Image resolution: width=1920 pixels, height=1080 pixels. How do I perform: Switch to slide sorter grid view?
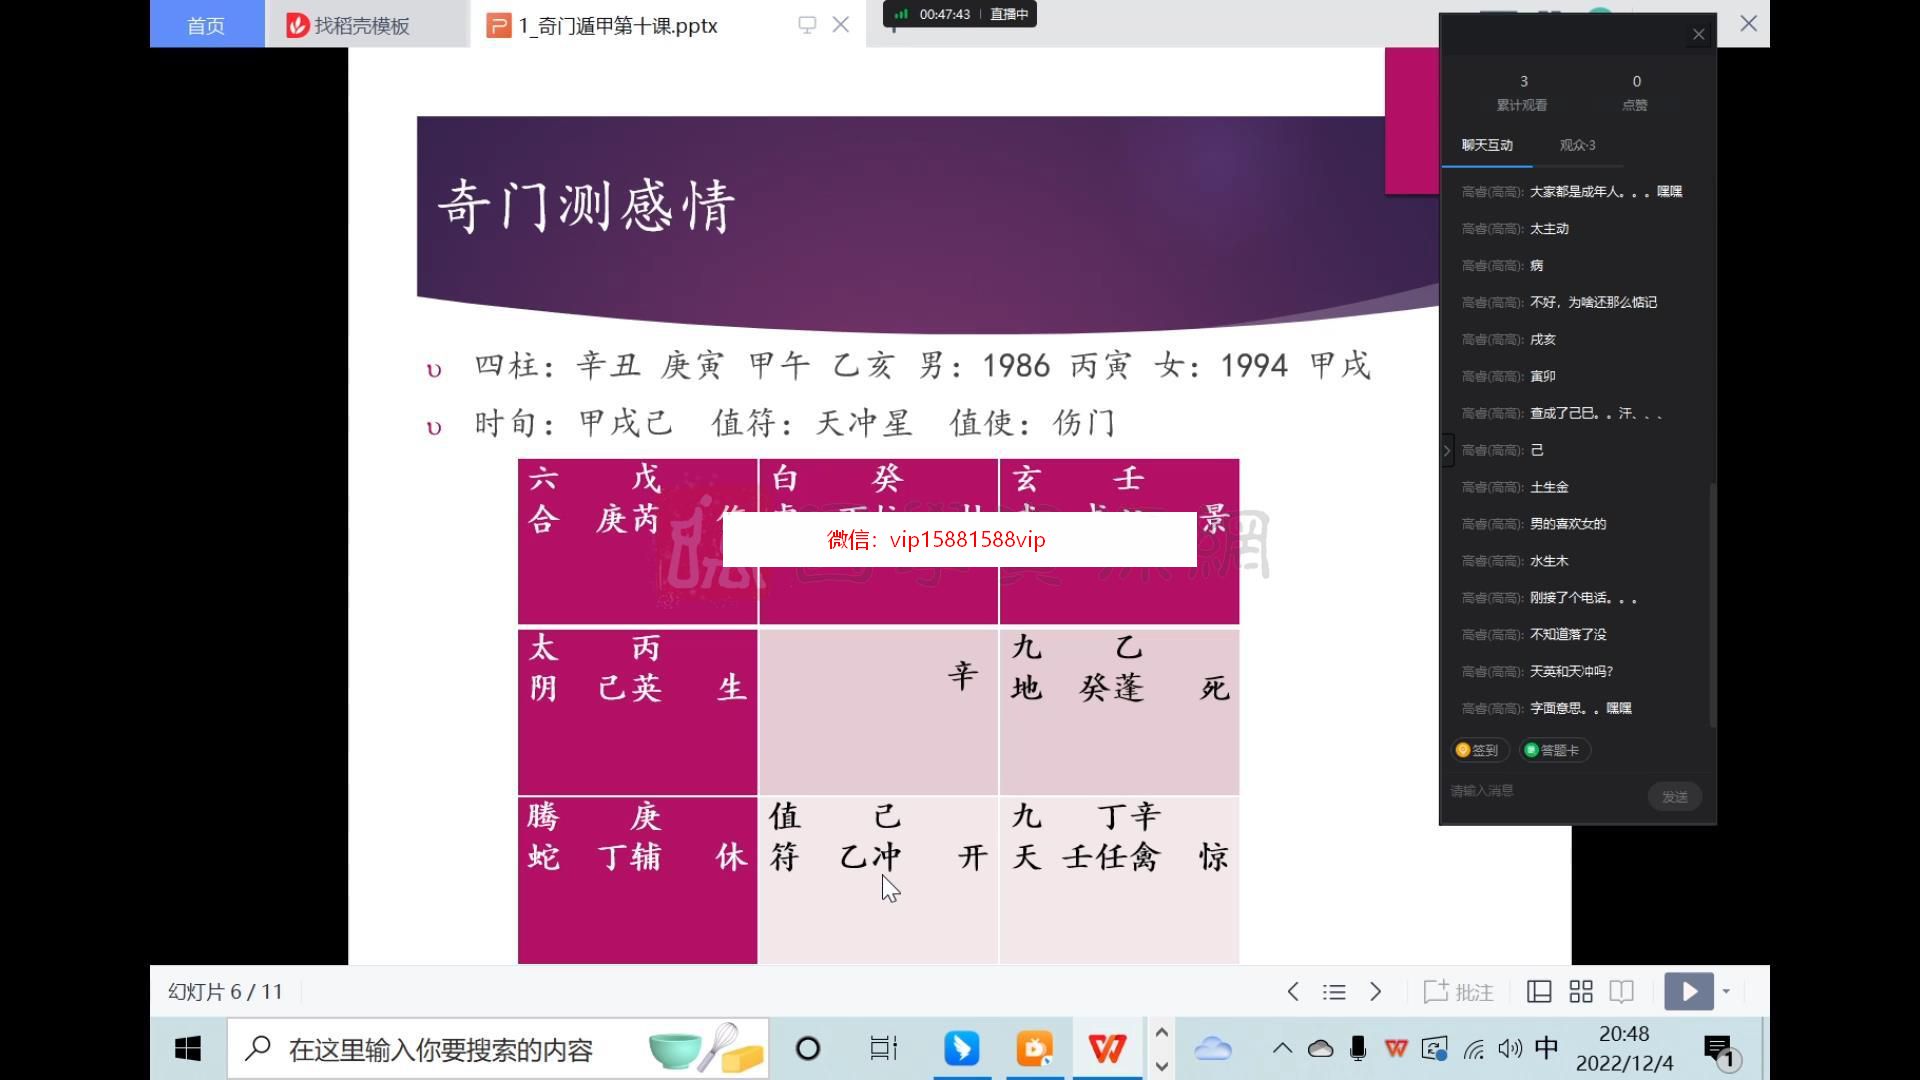click(x=1581, y=992)
